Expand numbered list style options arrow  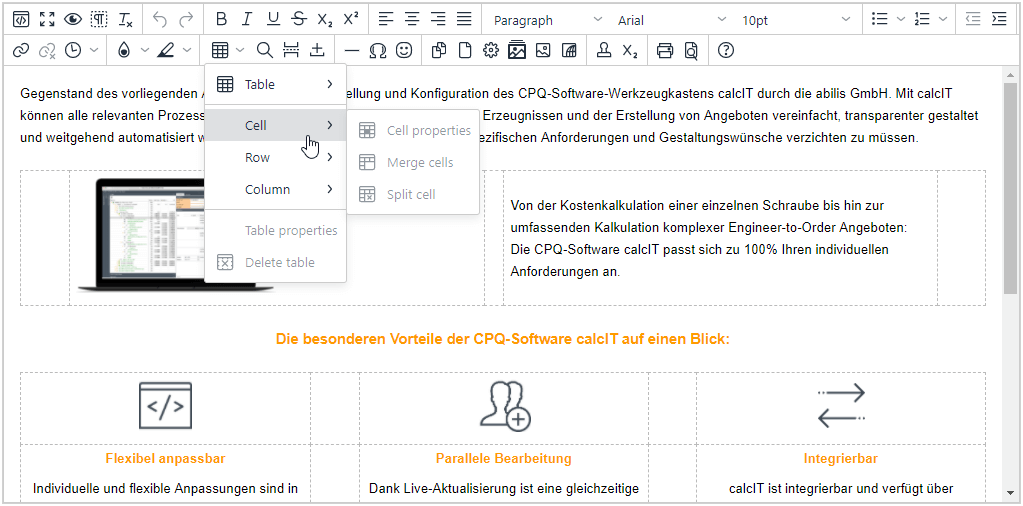point(942,20)
